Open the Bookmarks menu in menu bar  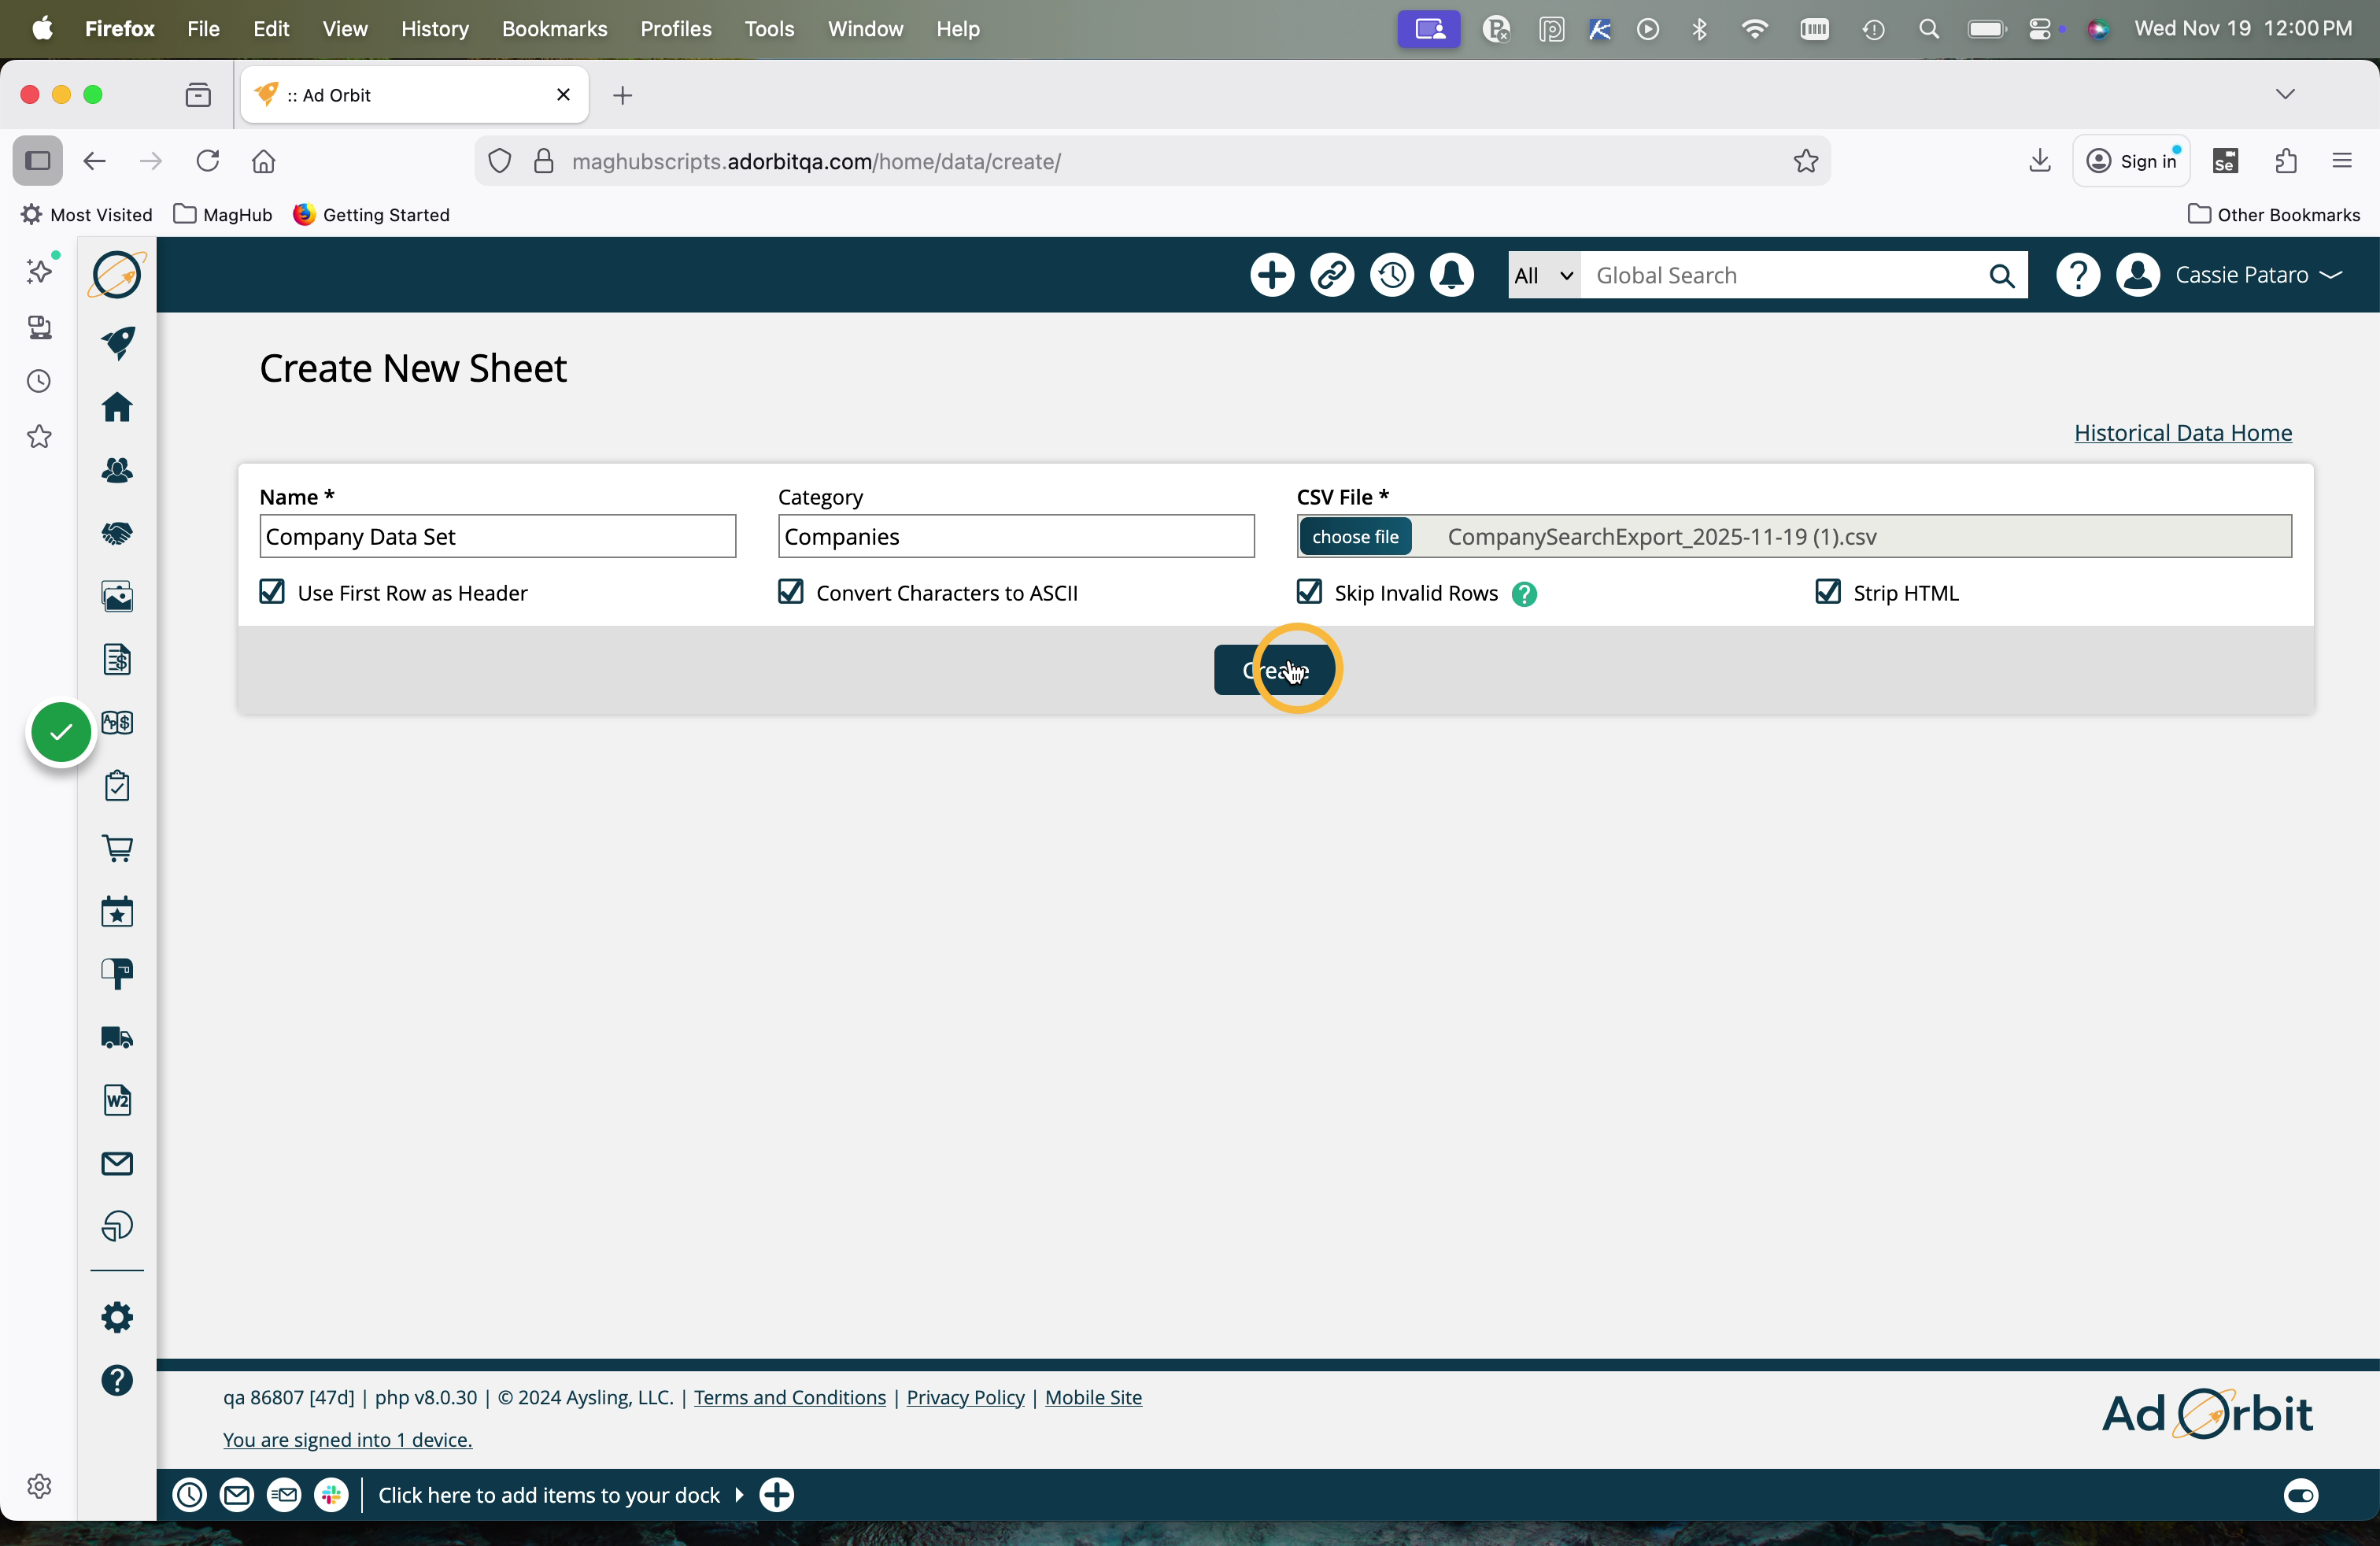[554, 29]
